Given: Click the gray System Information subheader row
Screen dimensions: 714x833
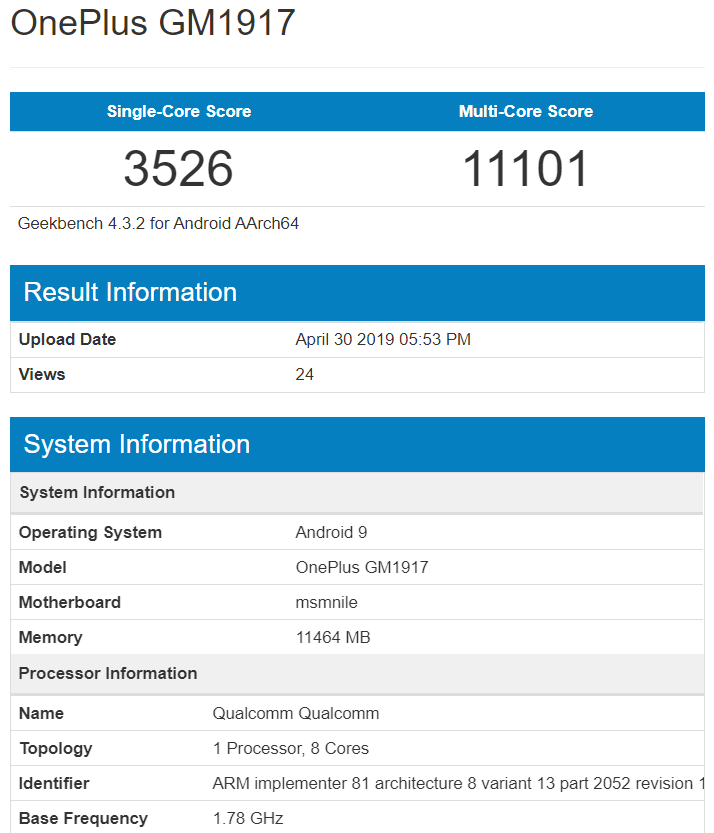Looking at the screenshot, I should (357, 492).
